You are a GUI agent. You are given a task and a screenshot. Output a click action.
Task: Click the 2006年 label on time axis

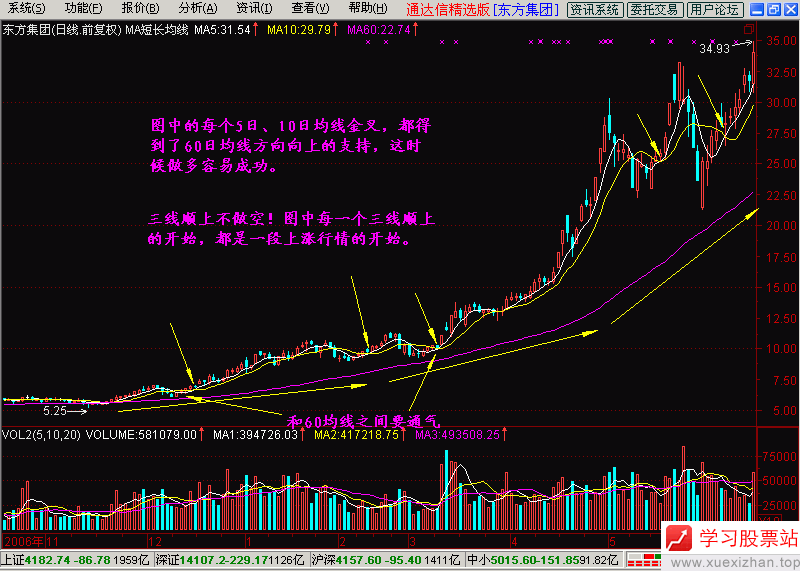(x=23, y=541)
